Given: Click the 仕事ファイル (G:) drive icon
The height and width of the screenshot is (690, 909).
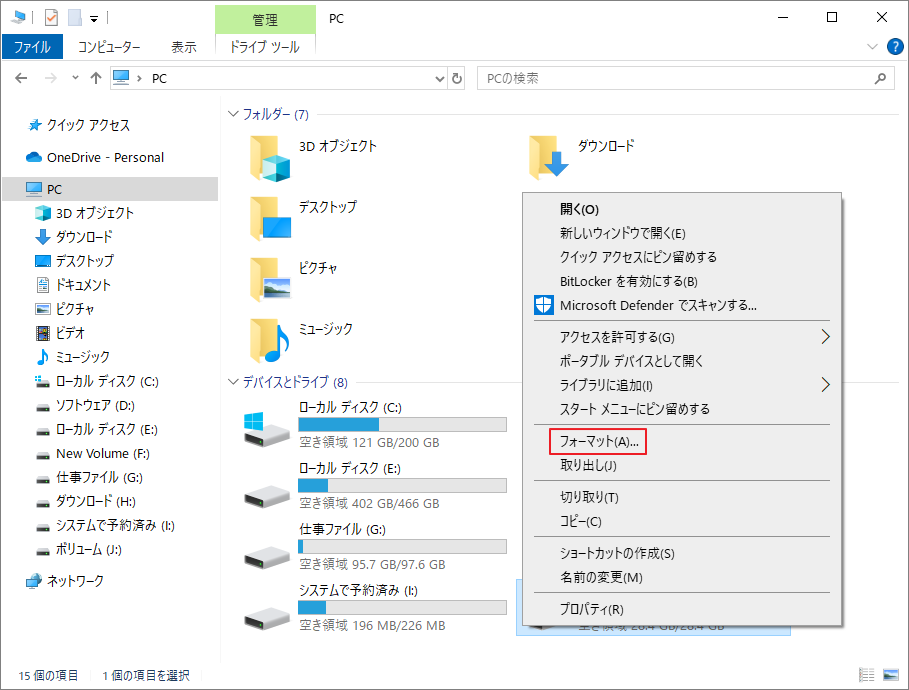Looking at the screenshot, I should [x=266, y=558].
